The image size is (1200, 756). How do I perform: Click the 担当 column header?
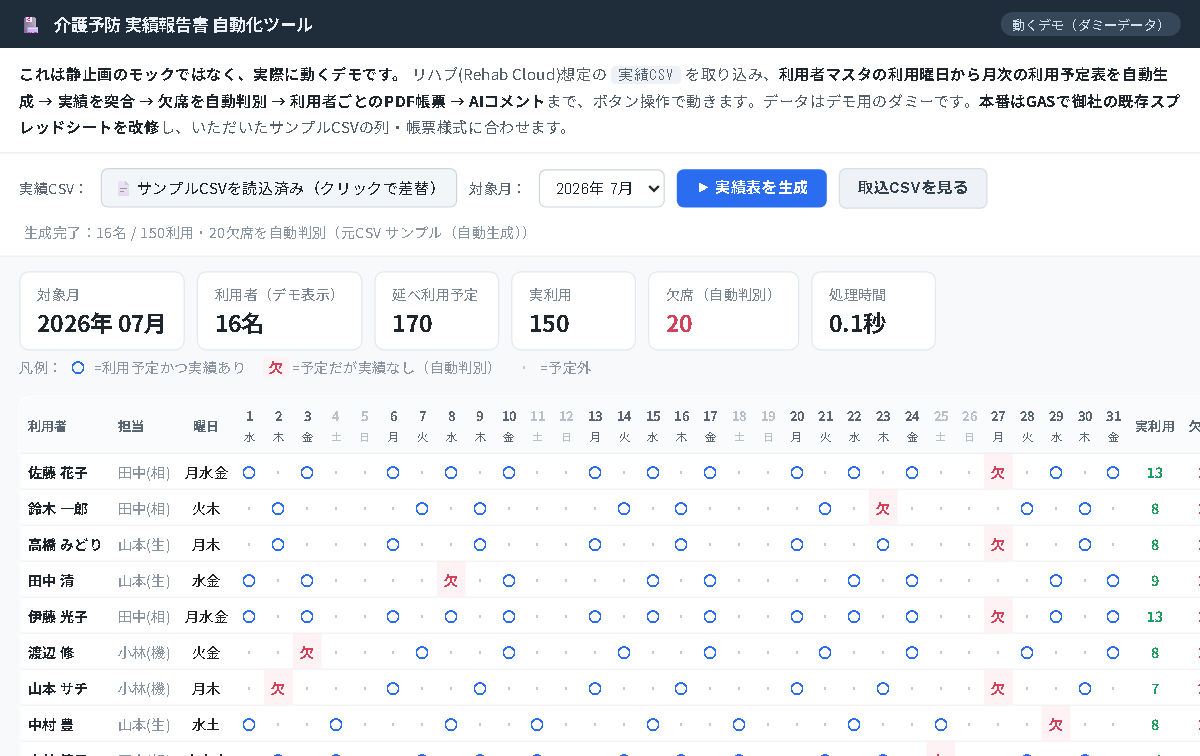coord(131,426)
